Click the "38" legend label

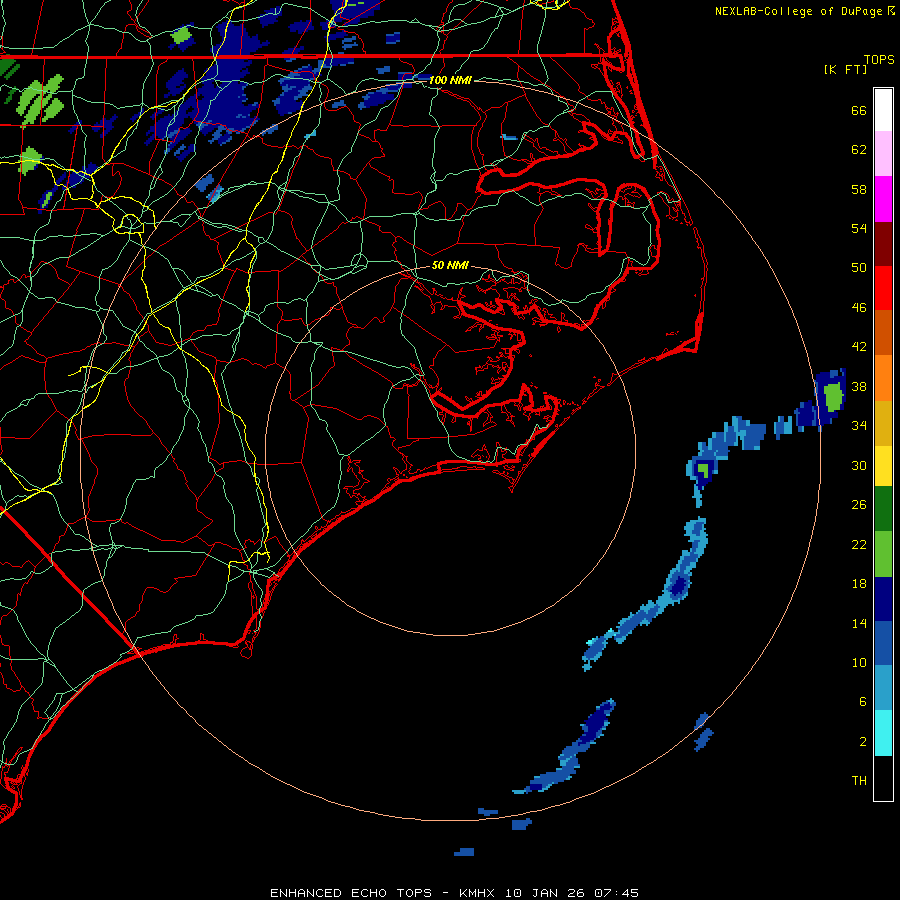pyautogui.click(x=859, y=387)
